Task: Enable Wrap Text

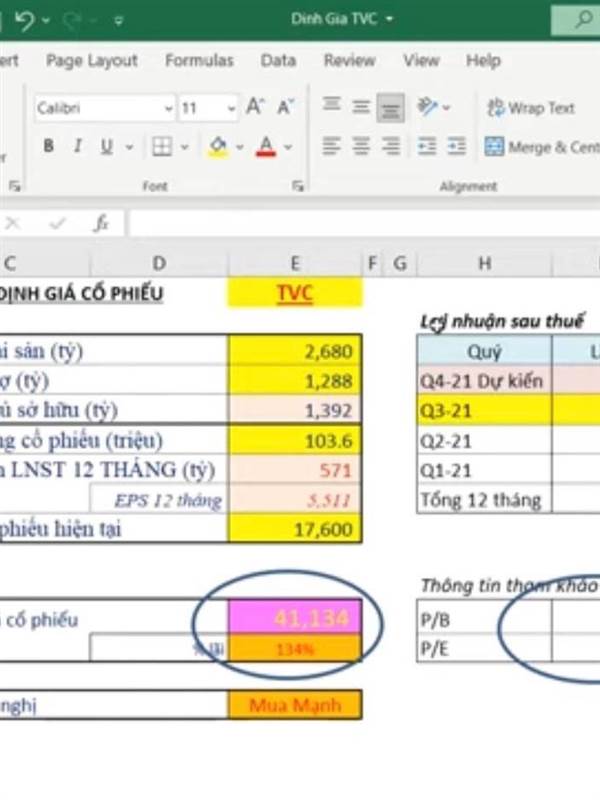Action: (531, 108)
